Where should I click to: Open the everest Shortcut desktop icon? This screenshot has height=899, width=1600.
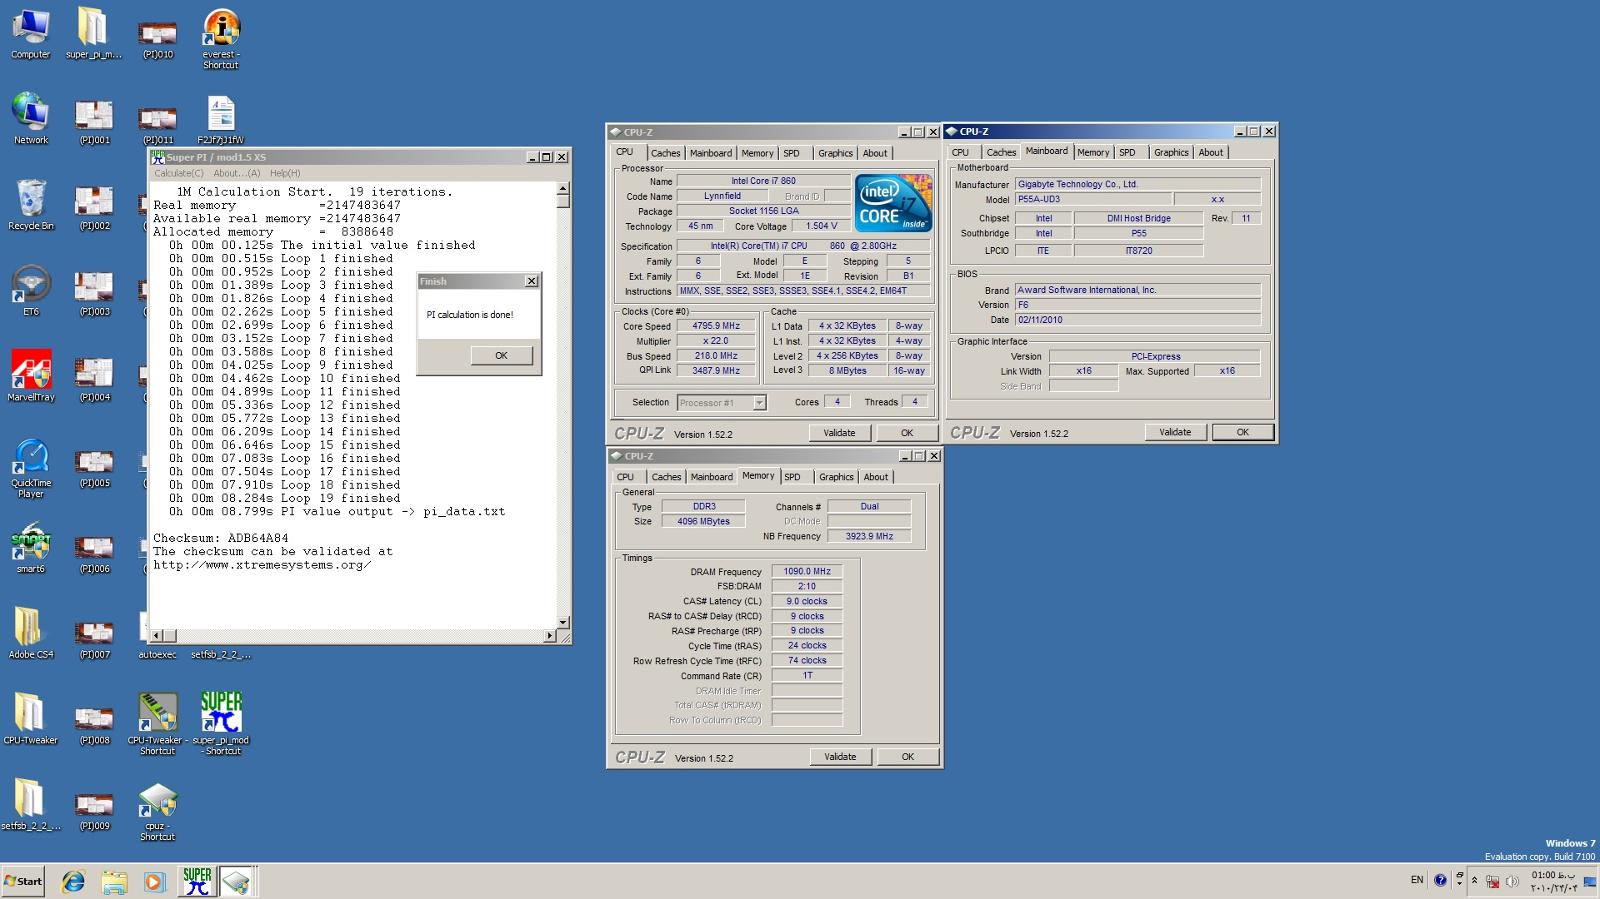221,40
